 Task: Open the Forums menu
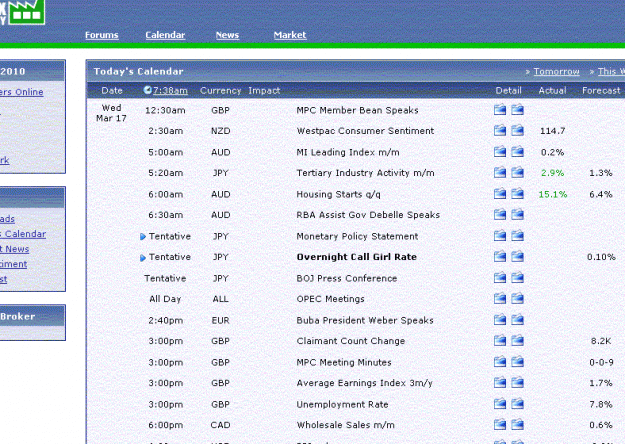tap(102, 35)
